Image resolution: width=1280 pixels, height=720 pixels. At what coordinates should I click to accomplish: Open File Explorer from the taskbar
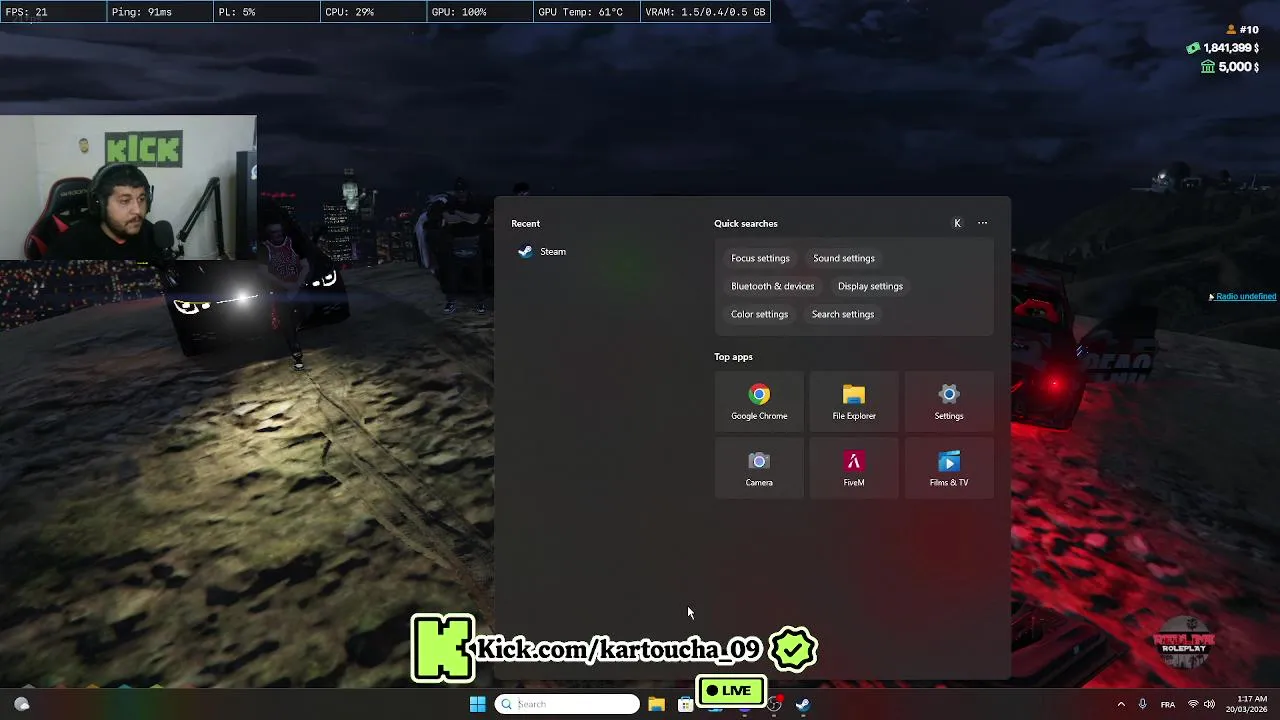656,704
